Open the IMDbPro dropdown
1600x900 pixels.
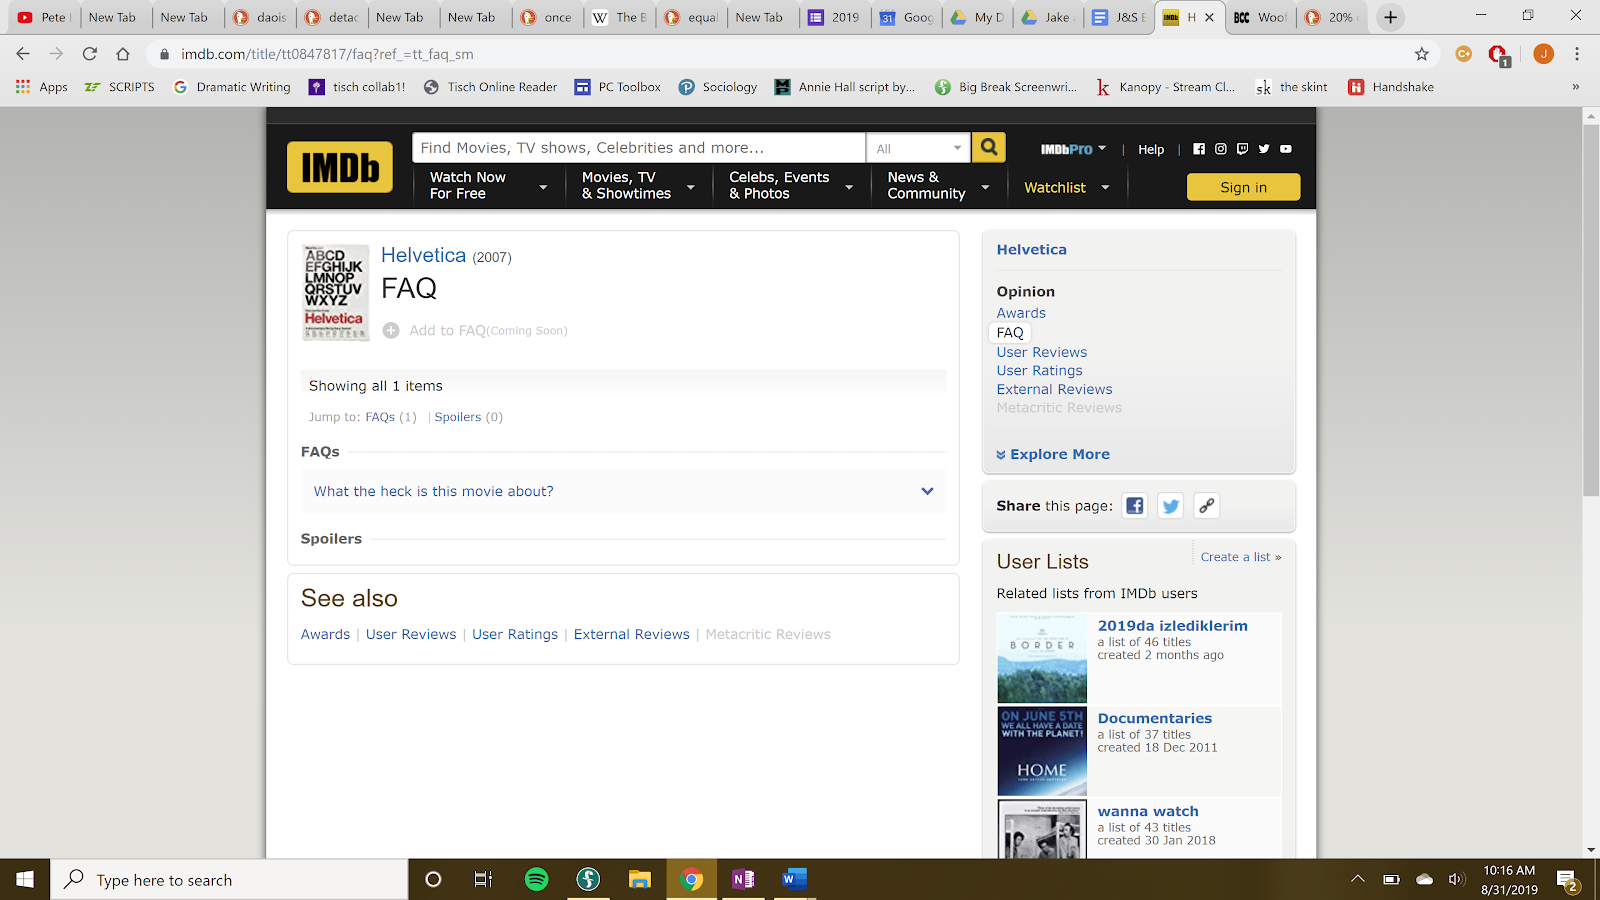click(1073, 149)
